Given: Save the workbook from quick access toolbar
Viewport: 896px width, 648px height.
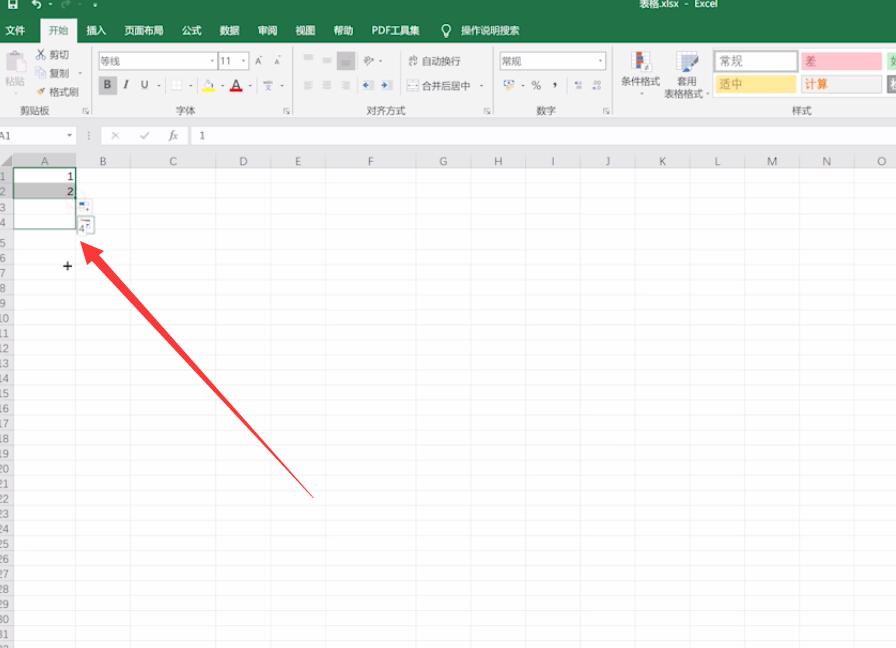Looking at the screenshot, I should pos(13,5).
